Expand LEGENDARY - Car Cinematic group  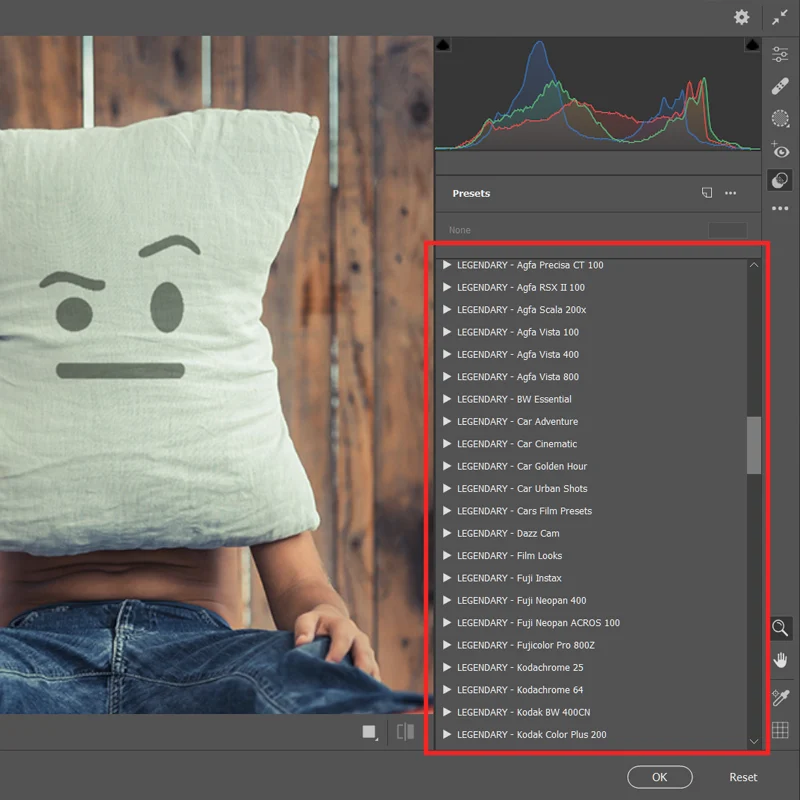[x=447, y=444]
